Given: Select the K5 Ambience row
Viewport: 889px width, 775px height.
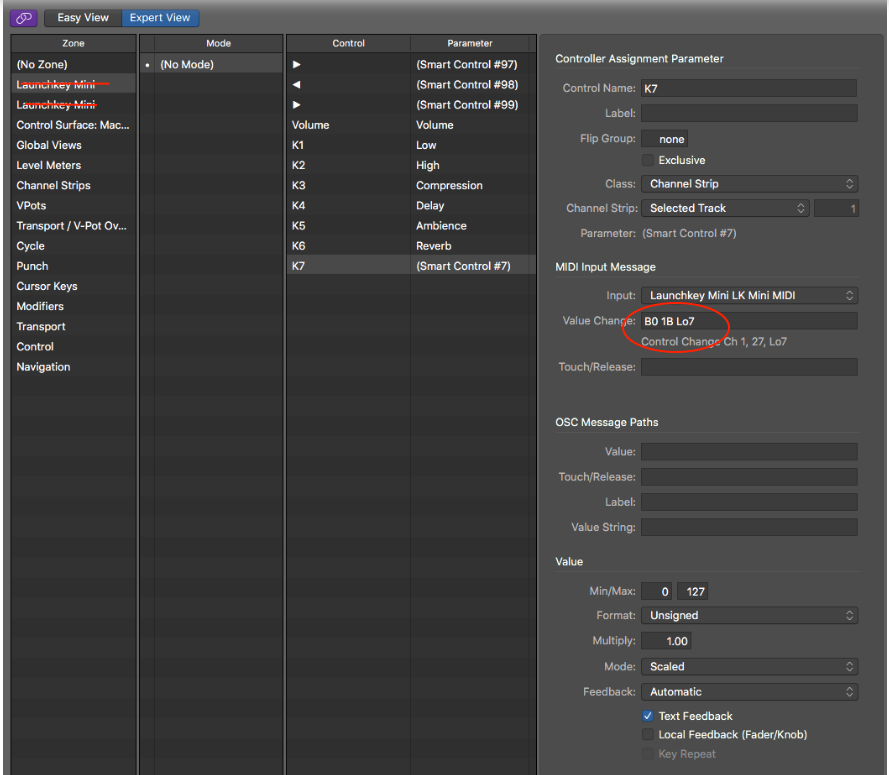Looking at the screenshot, I should click(x=411, y=226).
